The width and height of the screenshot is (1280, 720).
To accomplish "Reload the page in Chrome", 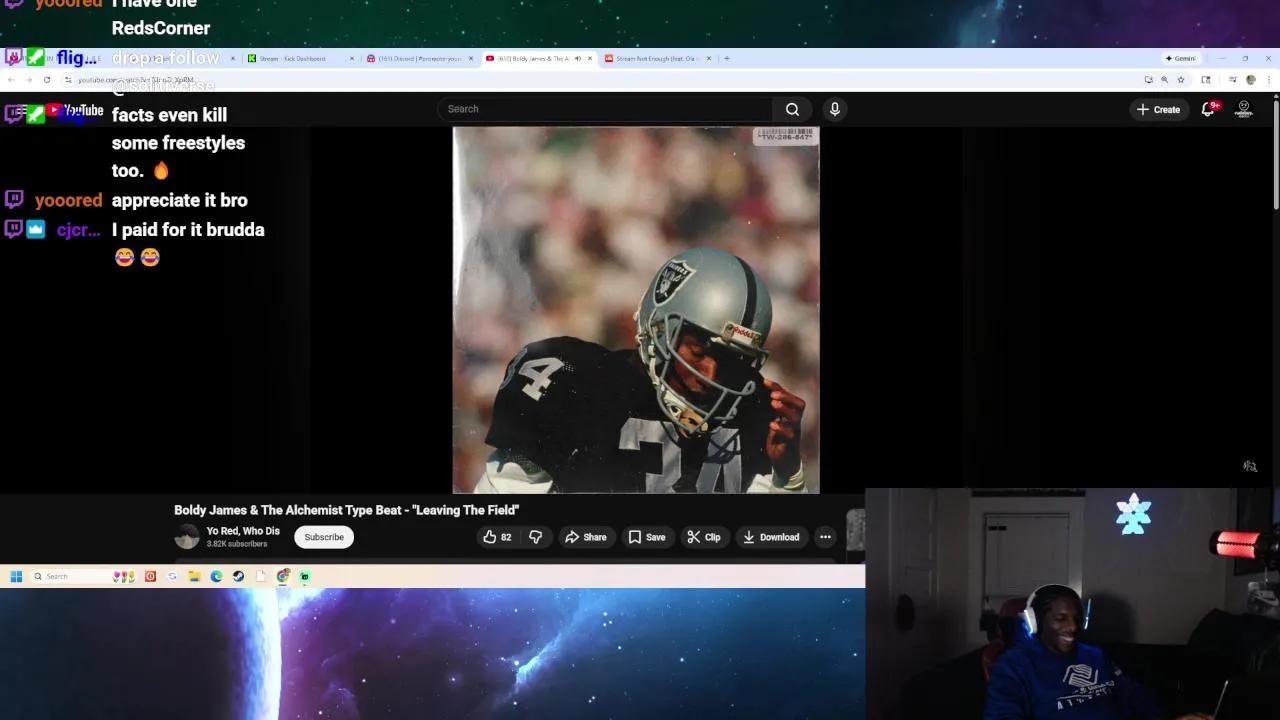I will [46, 80].
